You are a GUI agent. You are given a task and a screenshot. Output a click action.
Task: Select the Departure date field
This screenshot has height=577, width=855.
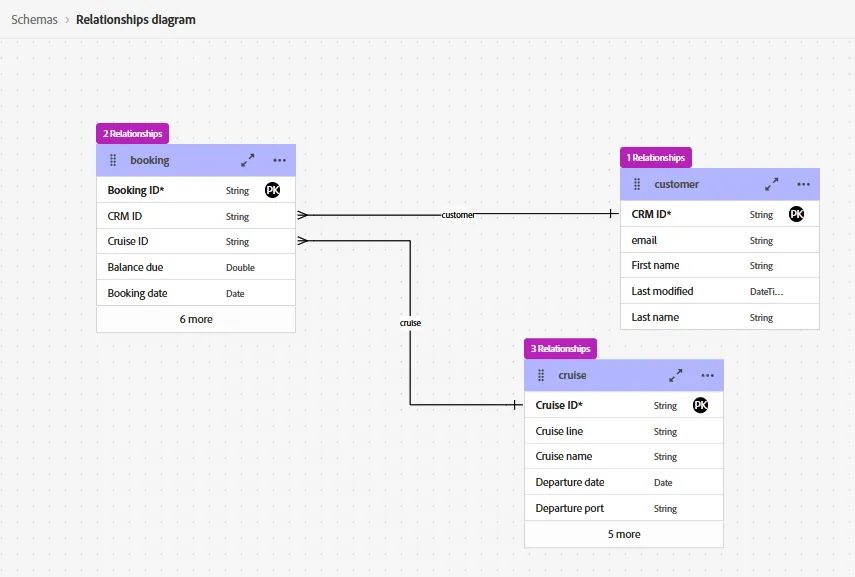pos(624,482)
